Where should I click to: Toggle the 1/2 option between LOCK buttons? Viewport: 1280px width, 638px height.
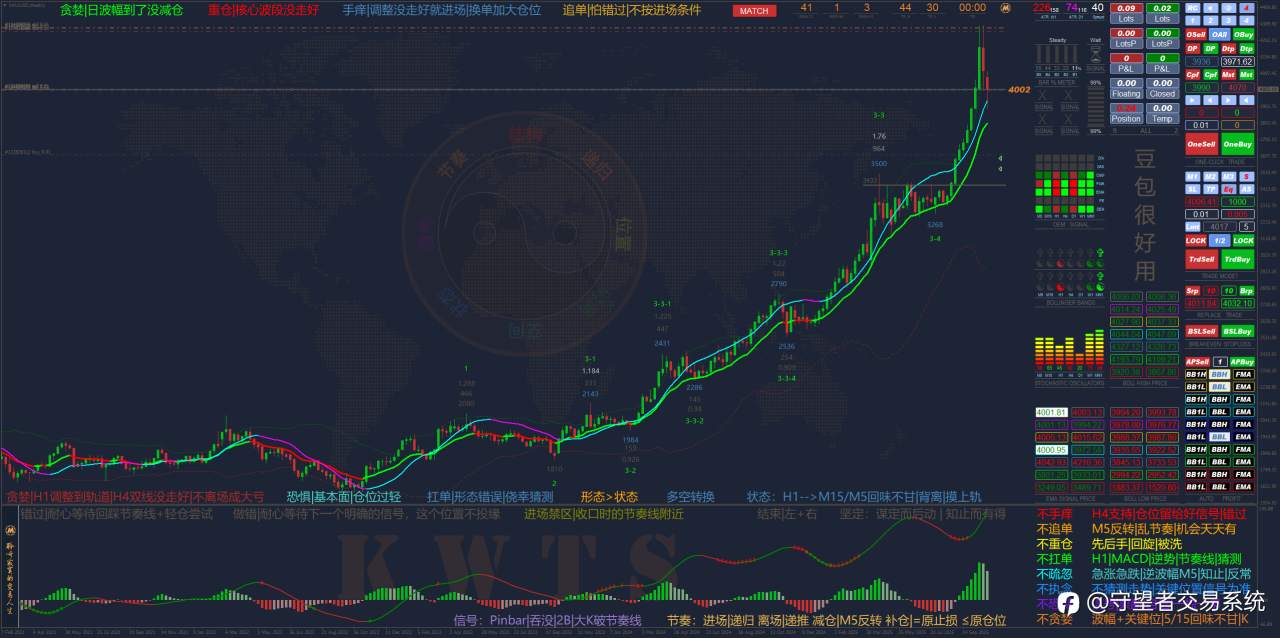point(1219,240)
